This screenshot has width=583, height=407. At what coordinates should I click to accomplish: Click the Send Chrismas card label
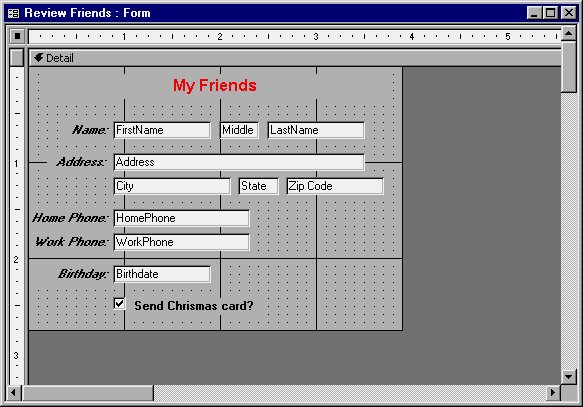tap(194, 306)
